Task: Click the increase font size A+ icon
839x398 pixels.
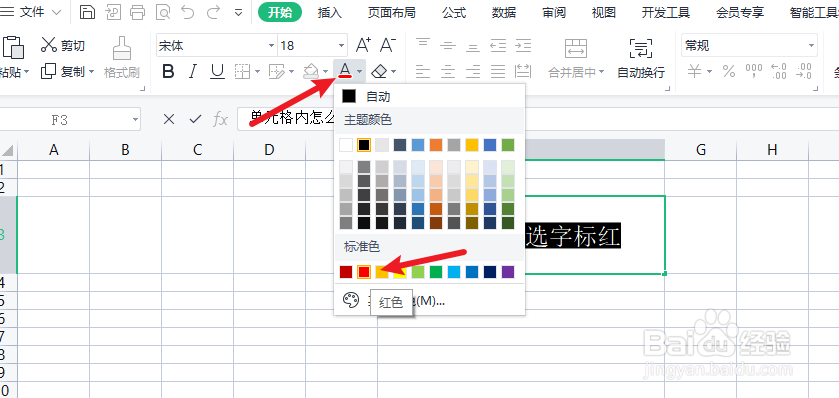Action: point(363,45)
